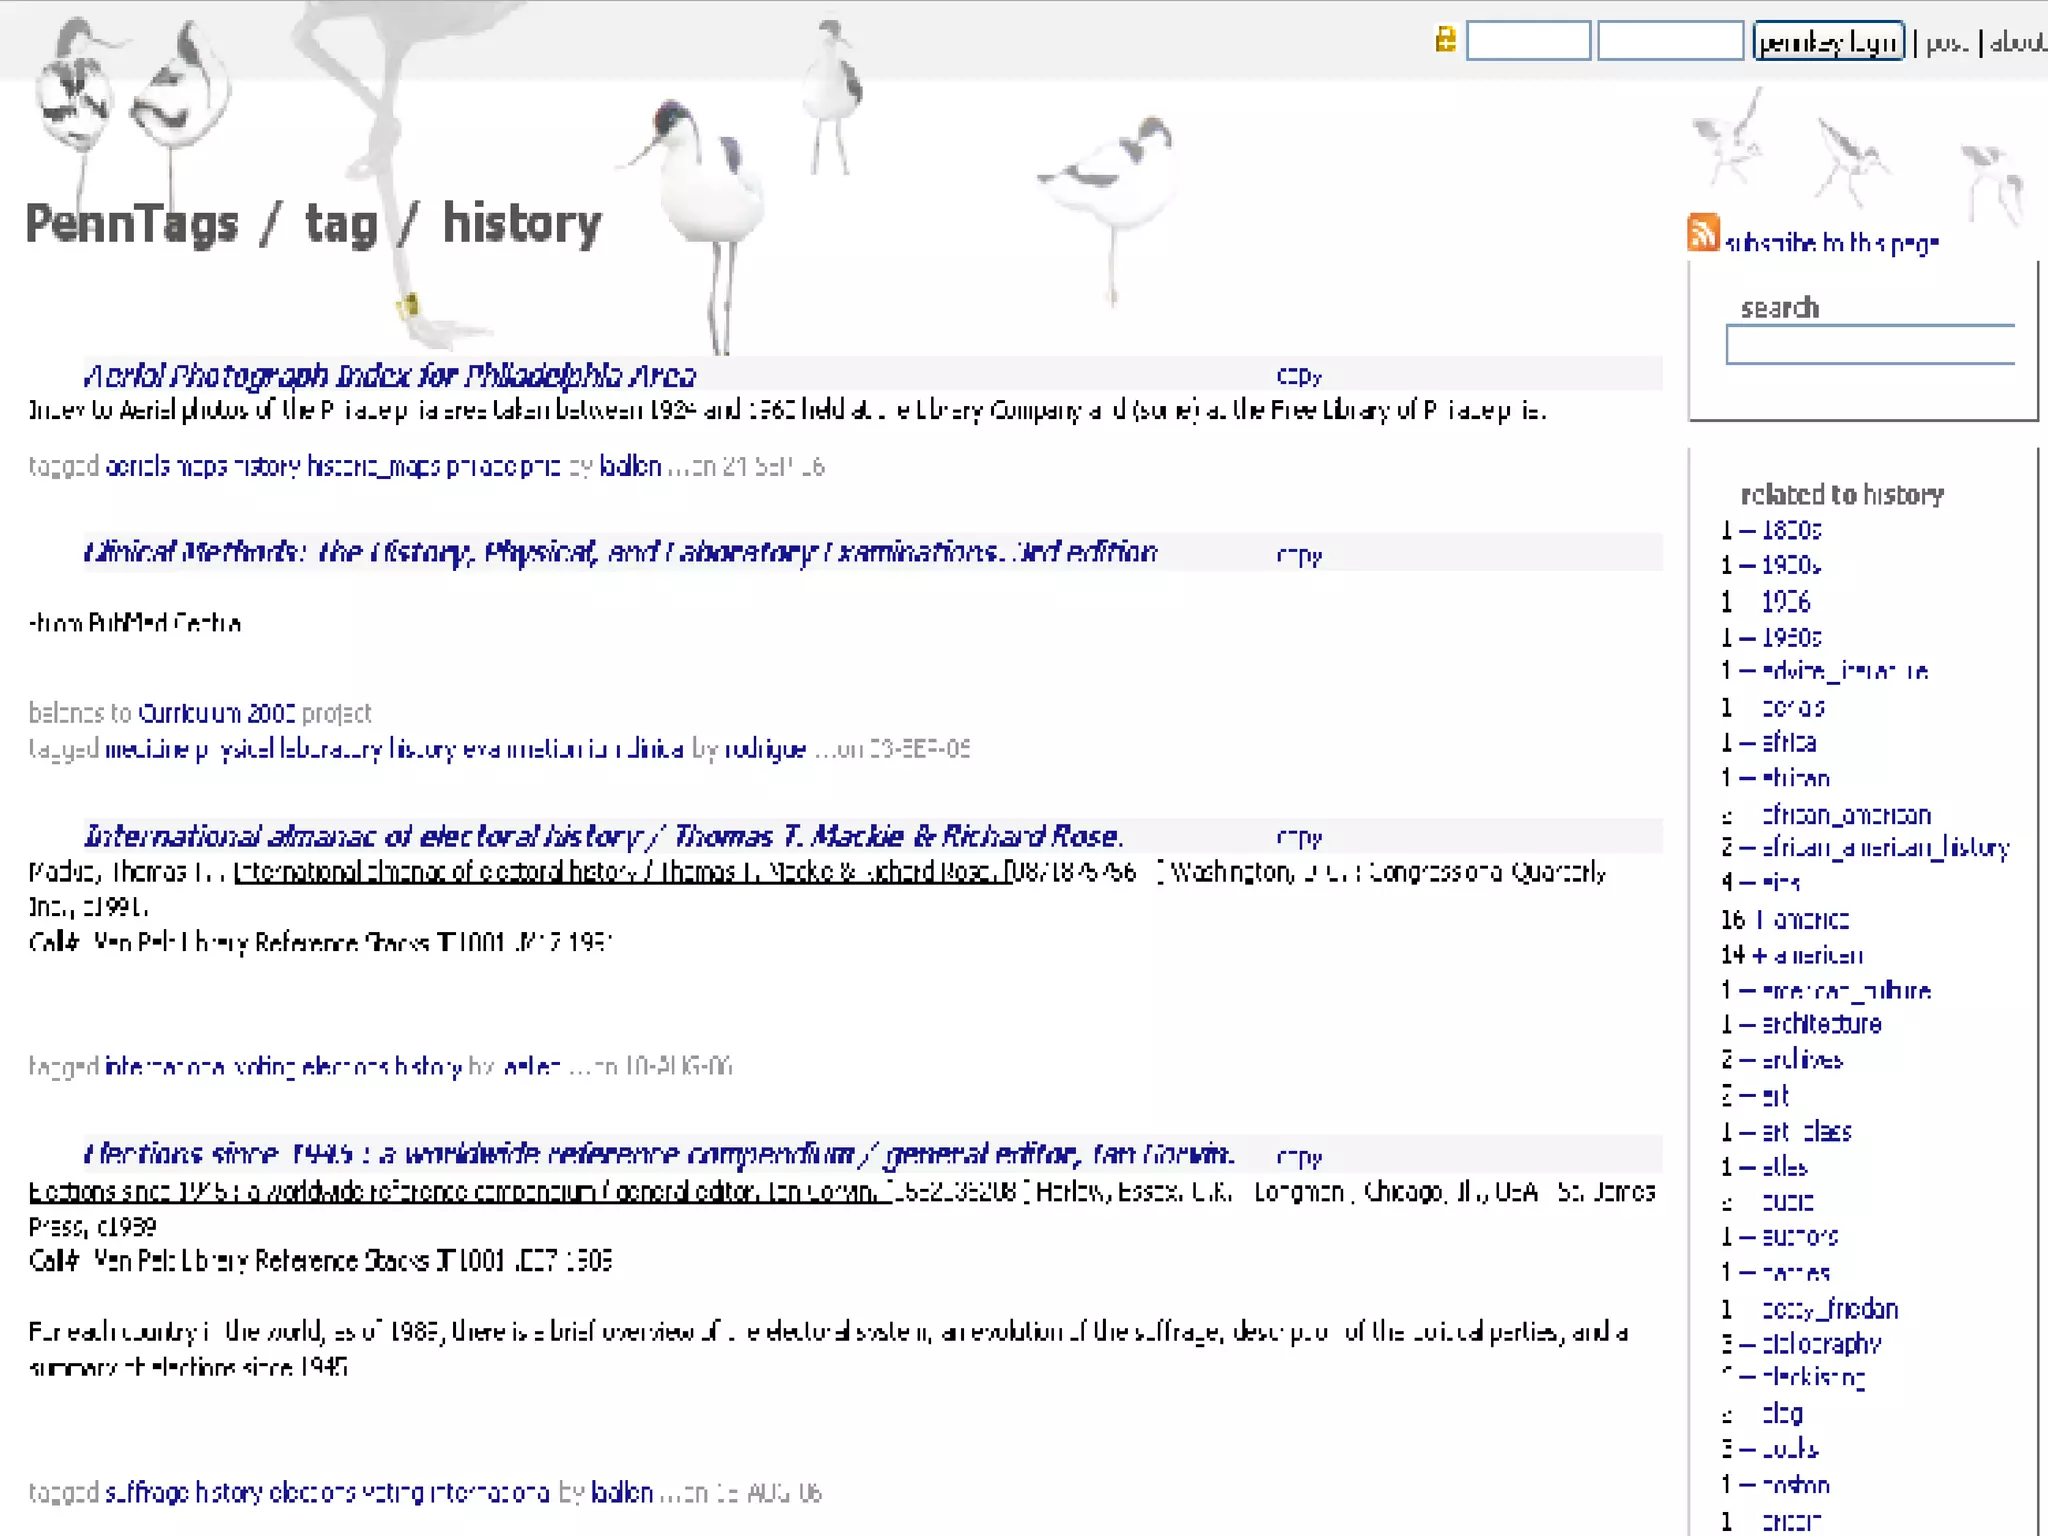Select the 'architecture' related tag
The image size is (2048, 1536).
[x=1820, y=1024]
